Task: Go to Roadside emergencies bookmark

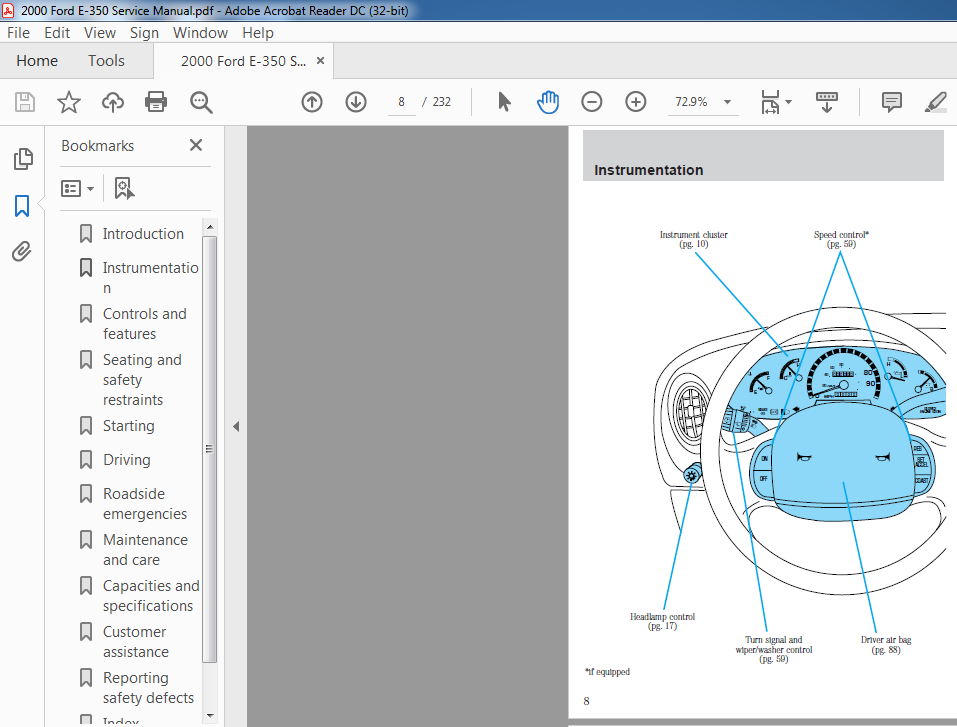Action: tap(145, 504)
